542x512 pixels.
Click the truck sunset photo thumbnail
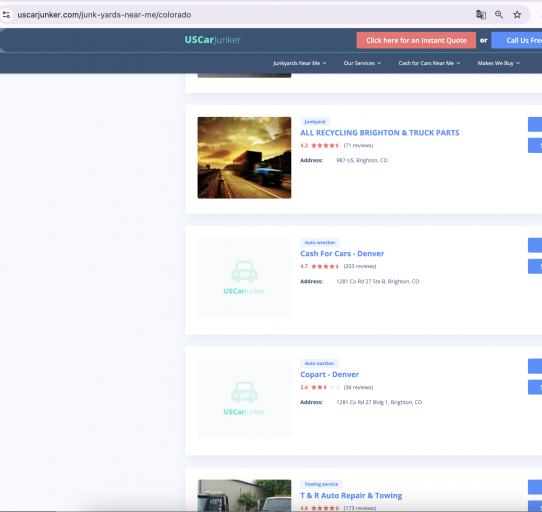[x=244, y=158]
